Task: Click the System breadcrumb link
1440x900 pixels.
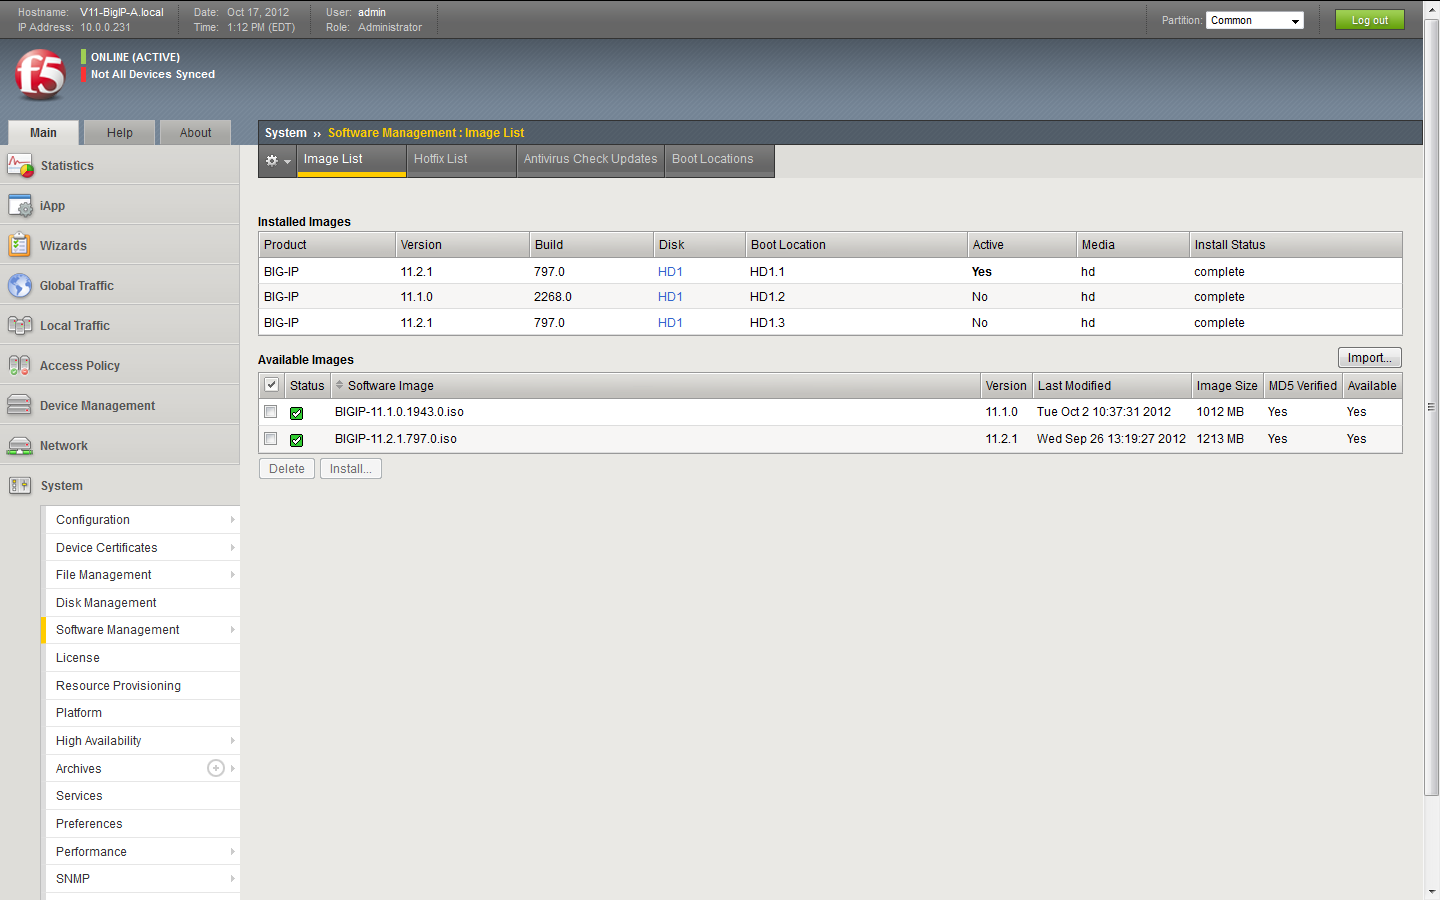Action: click(x=286, y=133)
